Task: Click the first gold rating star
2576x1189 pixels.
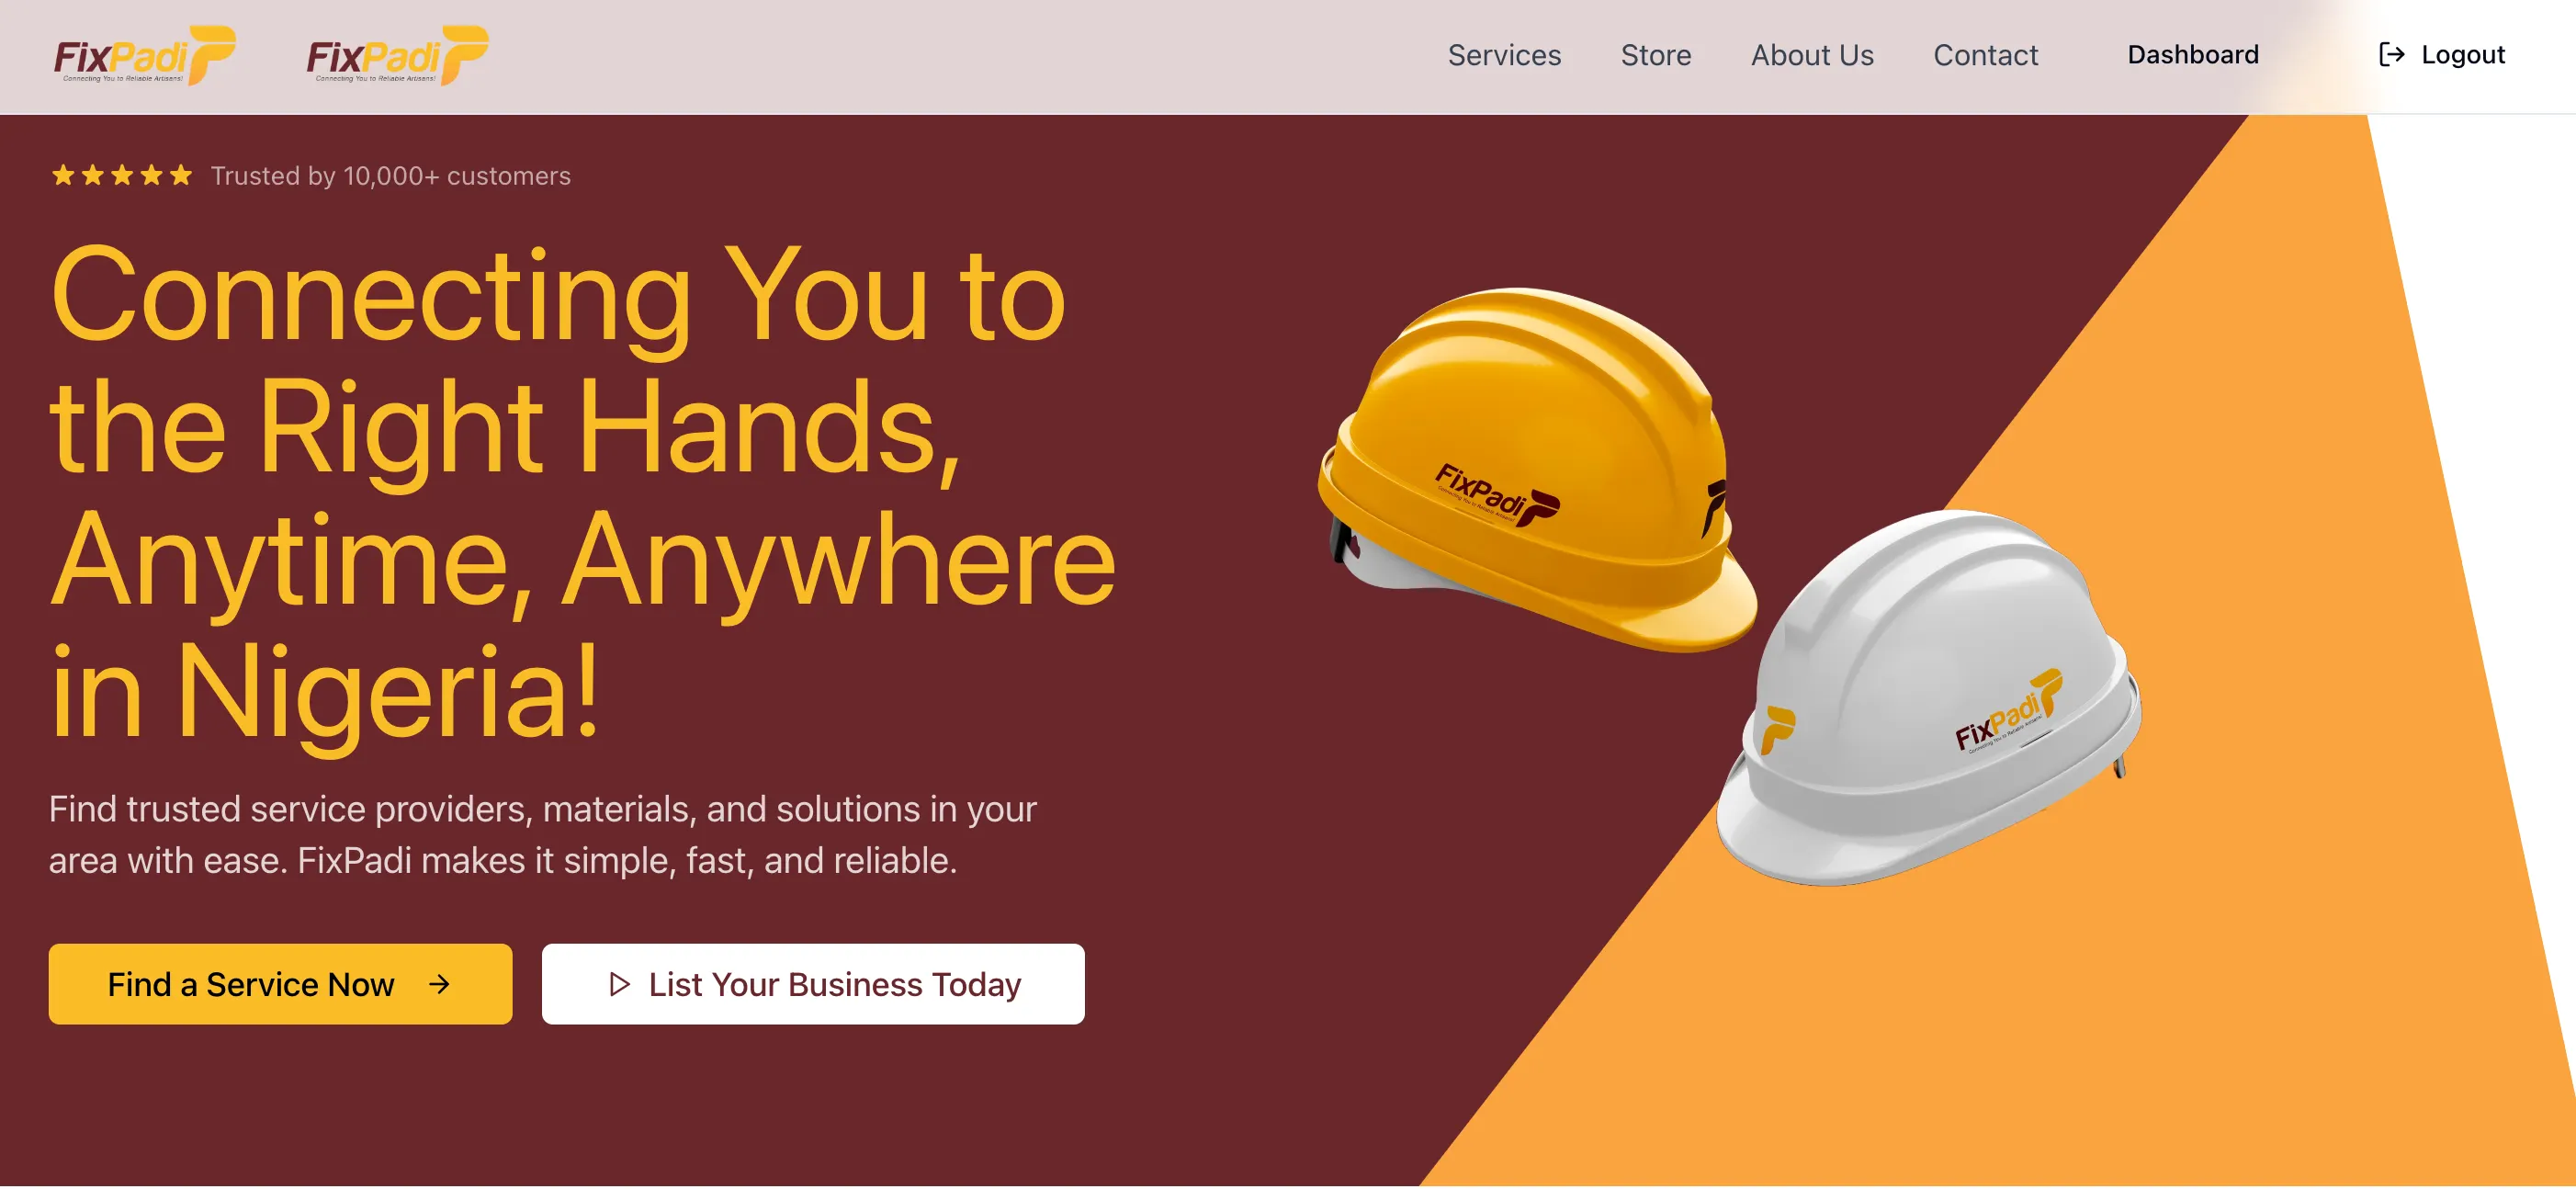Action: point(63,176)
